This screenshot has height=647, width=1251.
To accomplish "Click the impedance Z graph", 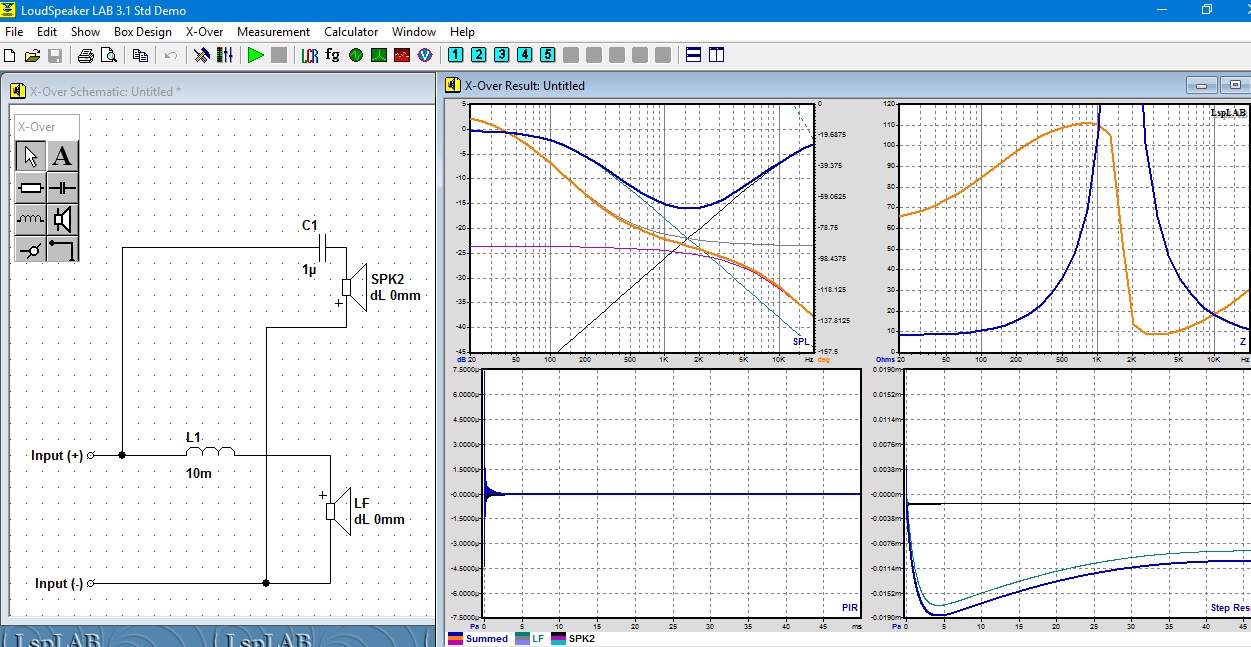I will (x=1075, y=227).
